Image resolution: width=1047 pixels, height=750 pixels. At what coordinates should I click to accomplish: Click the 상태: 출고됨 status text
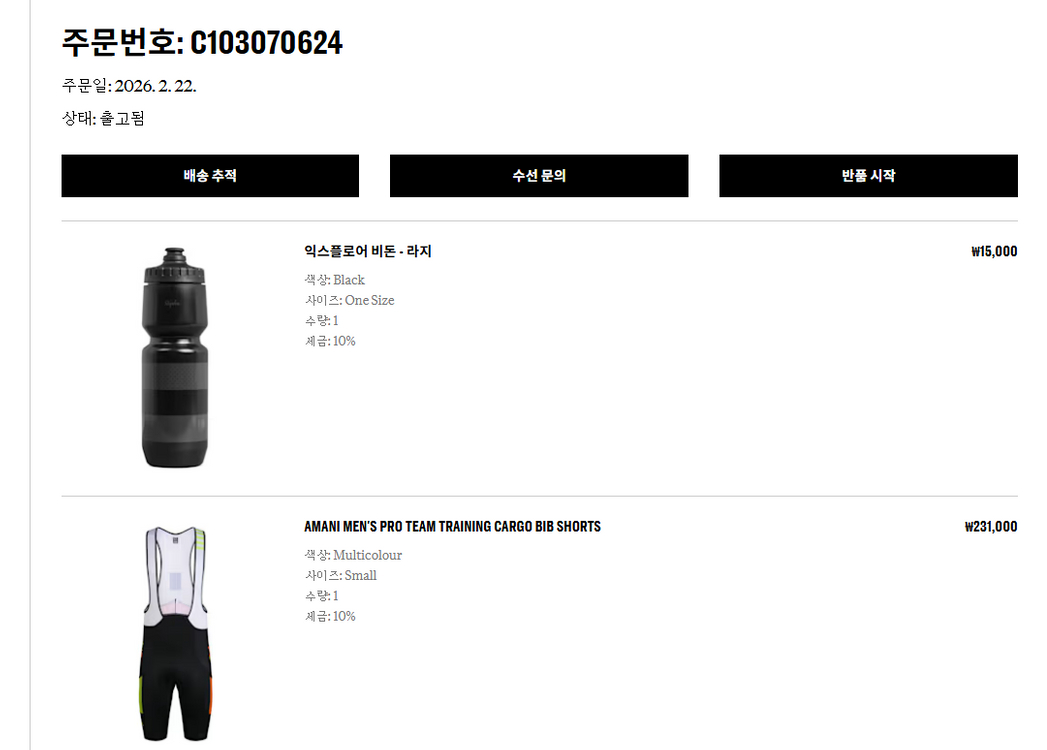(x=103, y=118)
